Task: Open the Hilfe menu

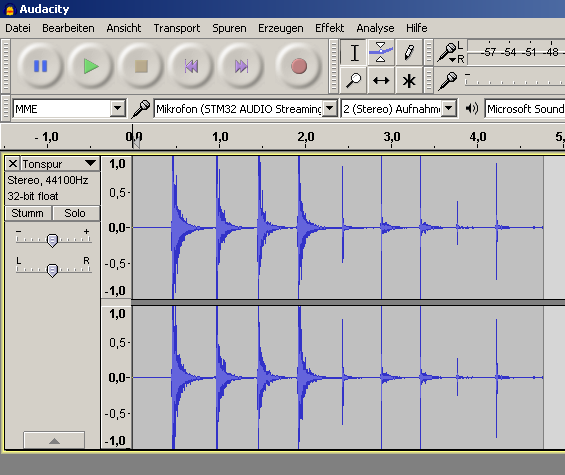Action: click(x=417, y=28)
